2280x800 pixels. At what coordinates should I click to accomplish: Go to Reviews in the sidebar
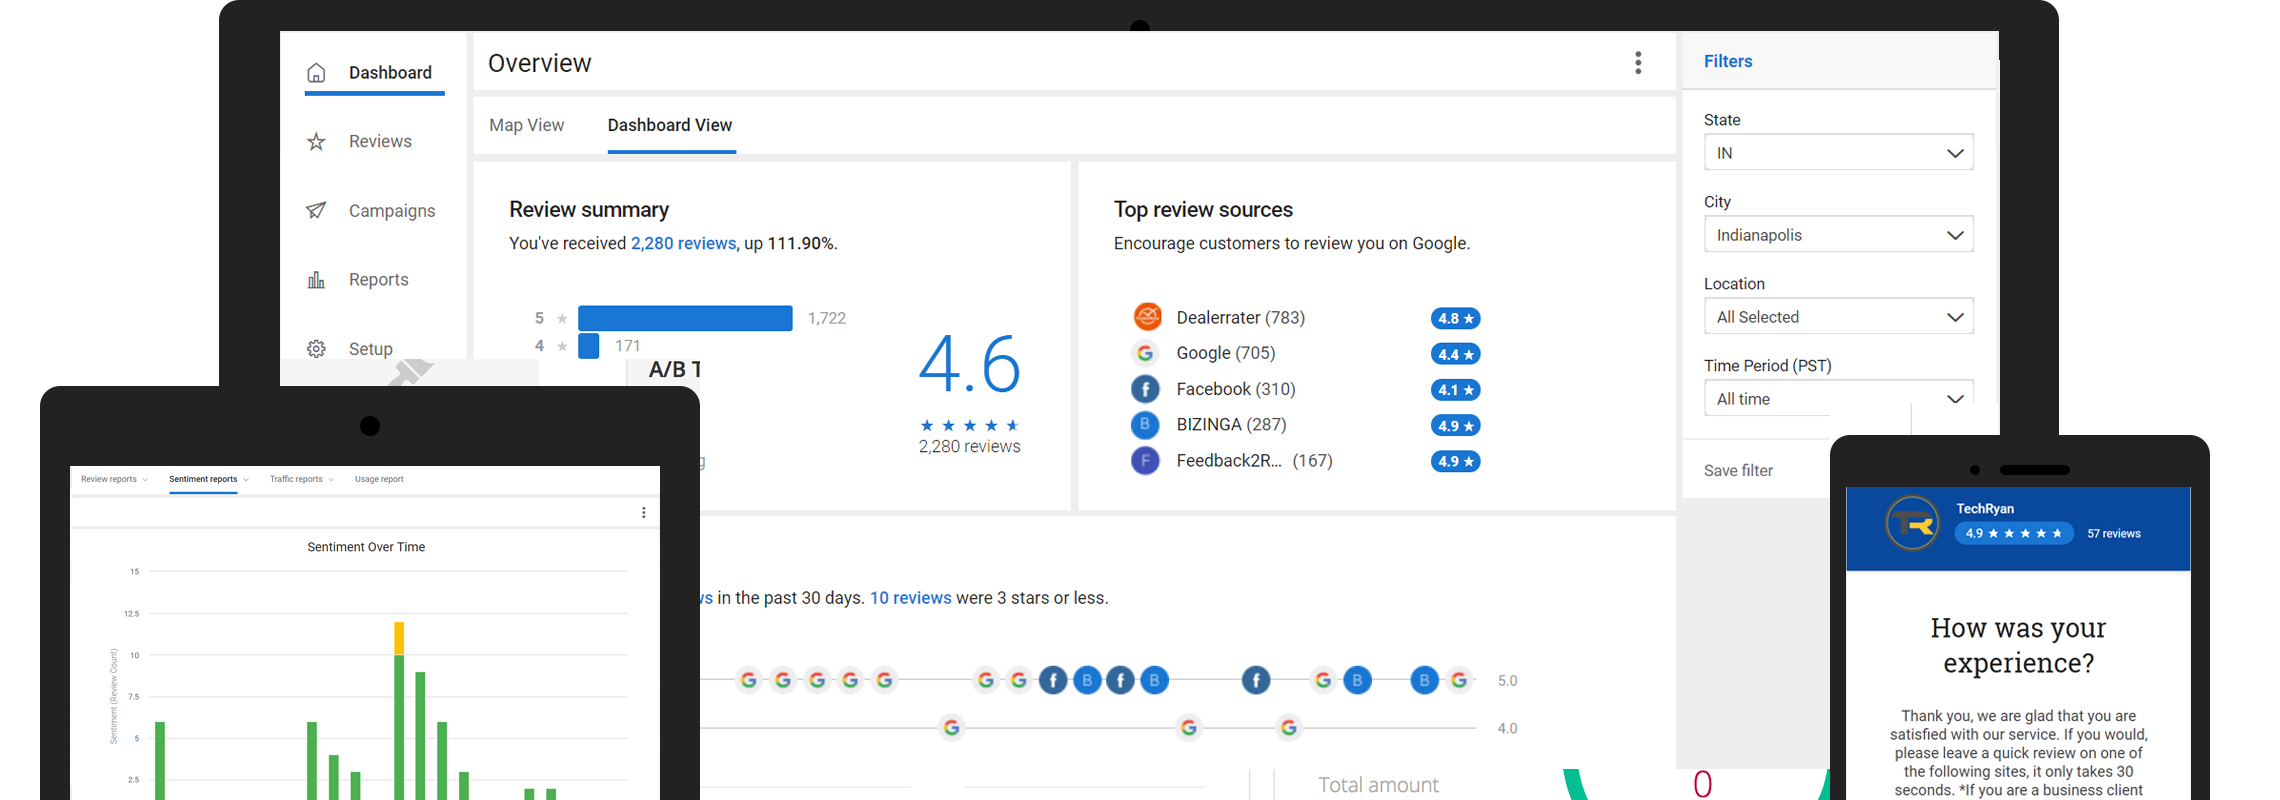click(380, 141)
